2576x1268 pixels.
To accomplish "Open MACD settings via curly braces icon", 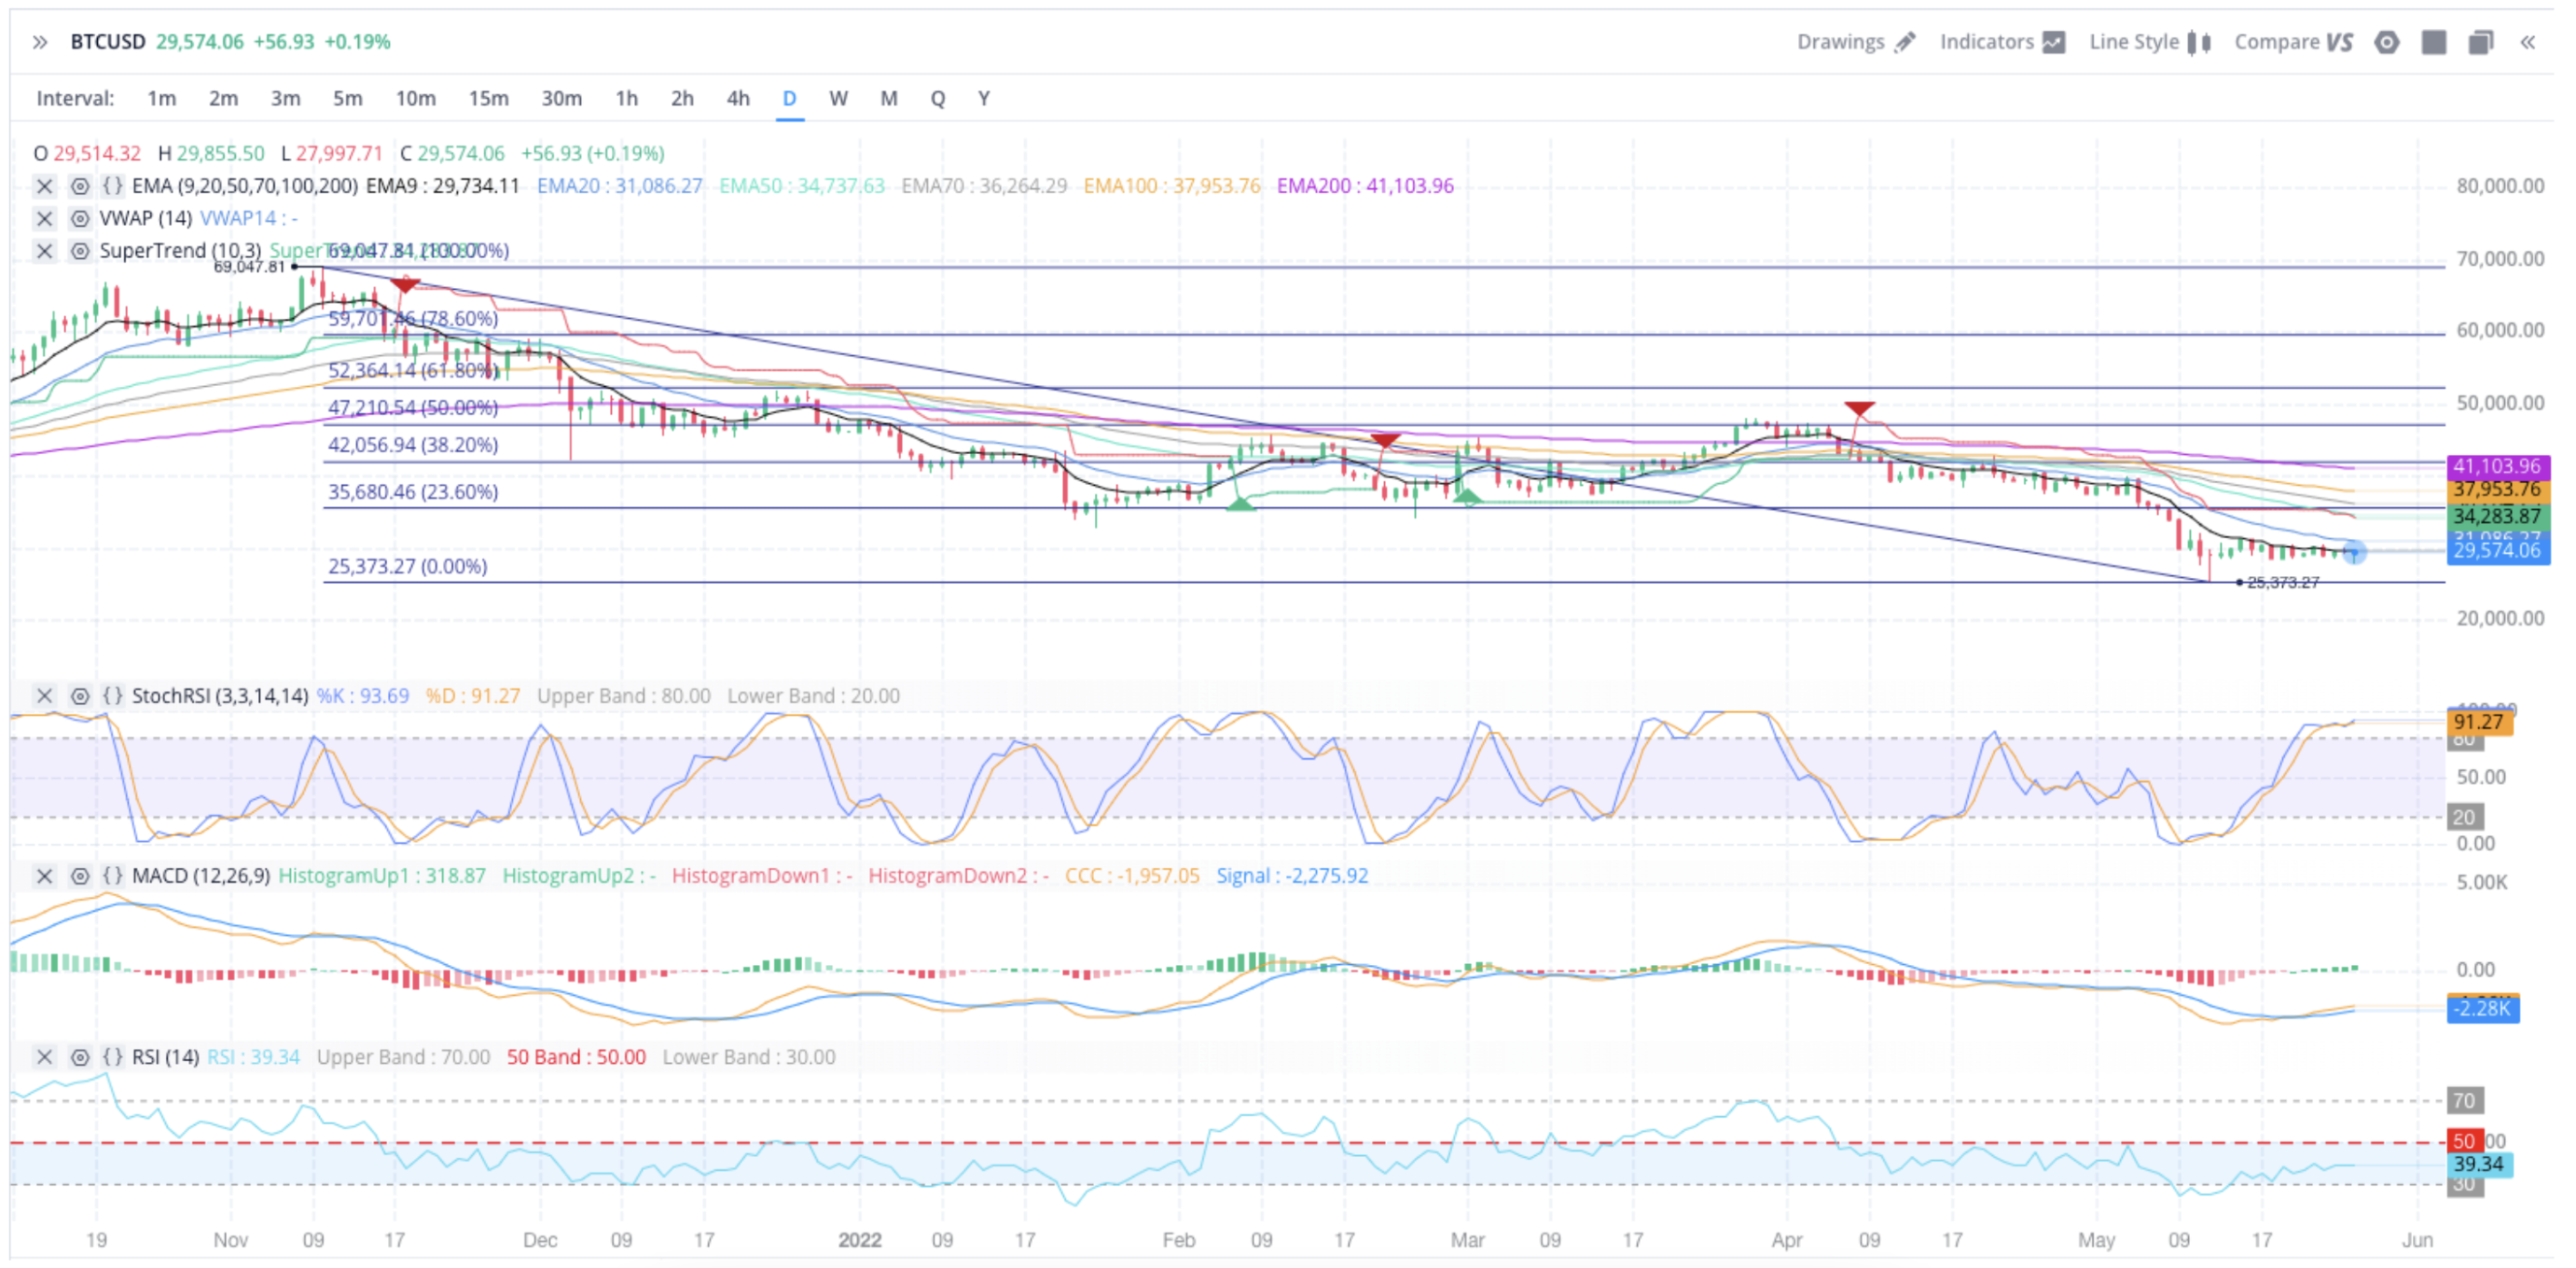I will [x=113, y=876].
